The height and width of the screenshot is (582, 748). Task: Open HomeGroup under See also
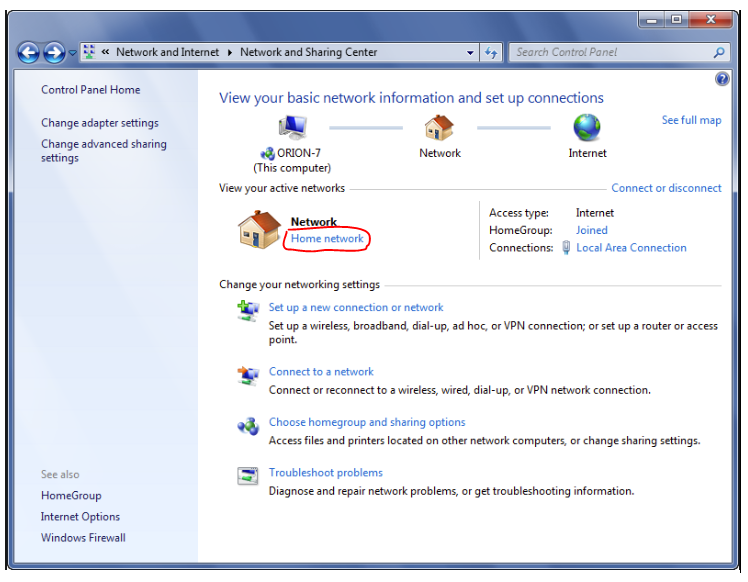coord(71,496)
